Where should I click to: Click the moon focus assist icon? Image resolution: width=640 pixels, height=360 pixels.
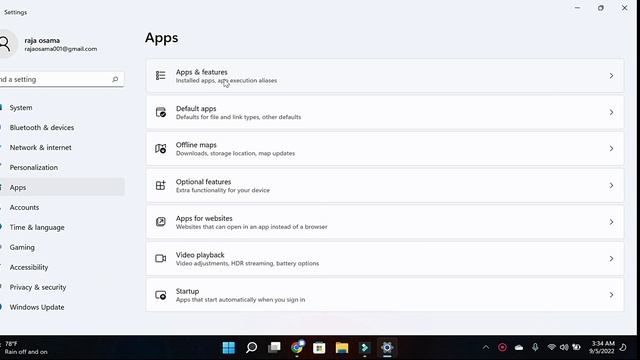623,347
